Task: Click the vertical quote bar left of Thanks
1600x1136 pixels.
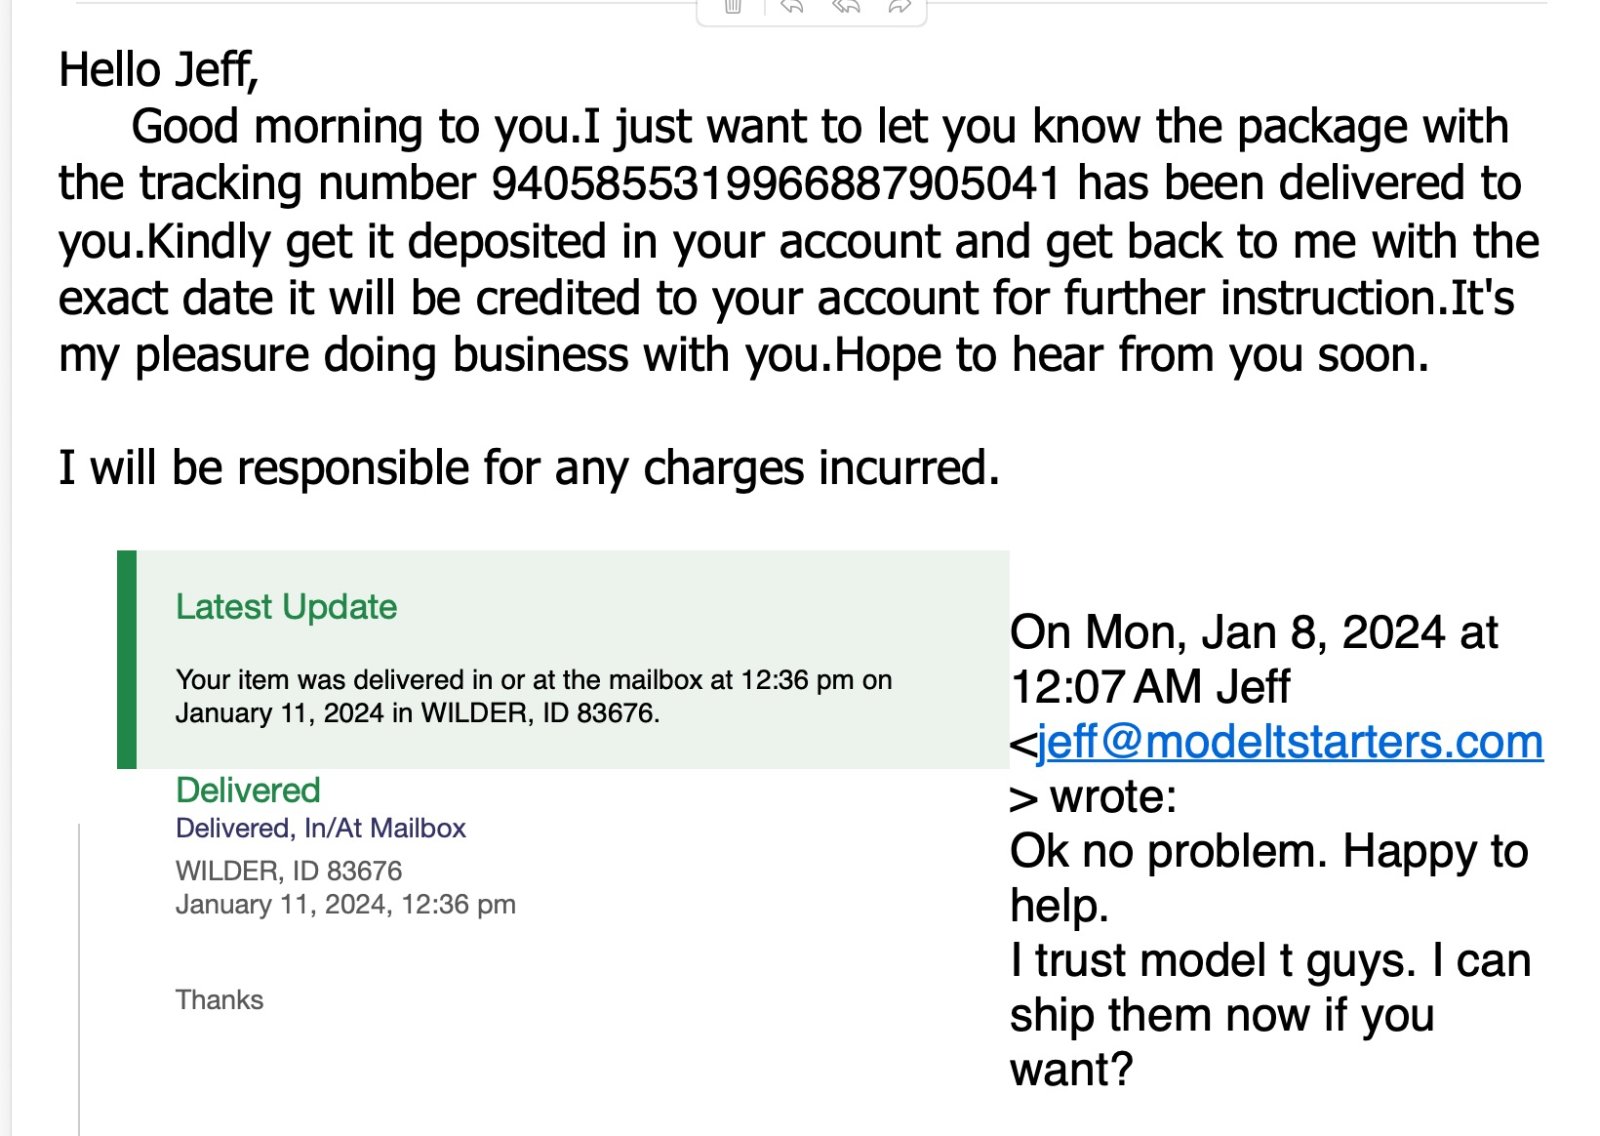Action: (79, 980)
